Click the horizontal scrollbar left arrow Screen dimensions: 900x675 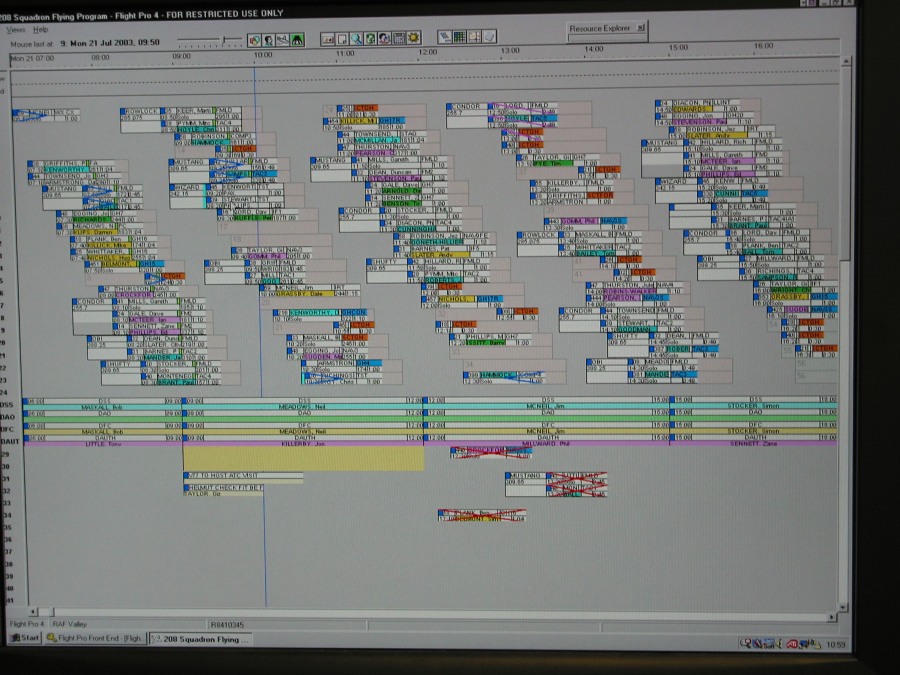pyautogui.click(x=31, y=611)
